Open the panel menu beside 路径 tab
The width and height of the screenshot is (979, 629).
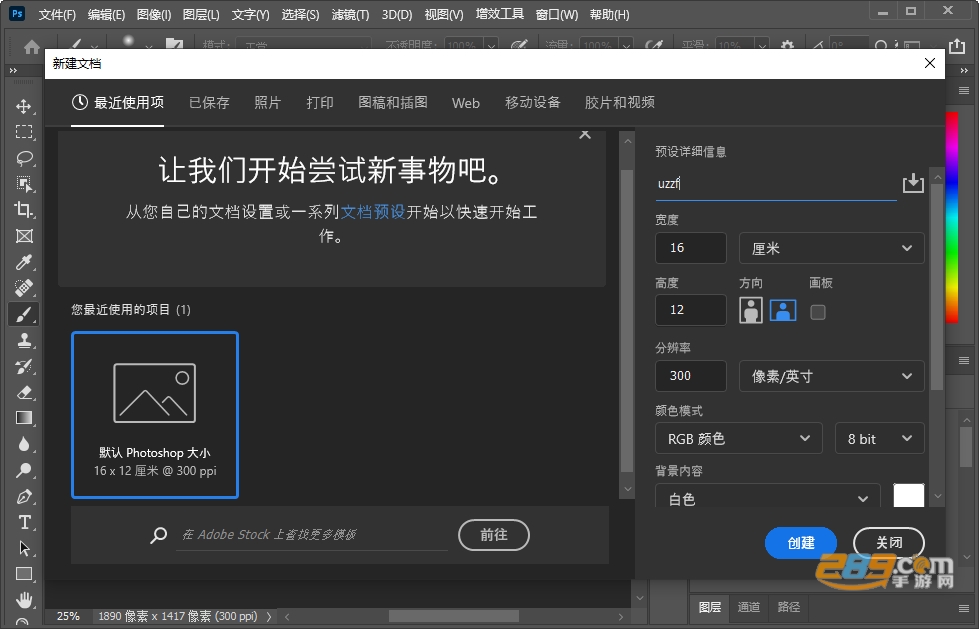click(x=964, y=608)
